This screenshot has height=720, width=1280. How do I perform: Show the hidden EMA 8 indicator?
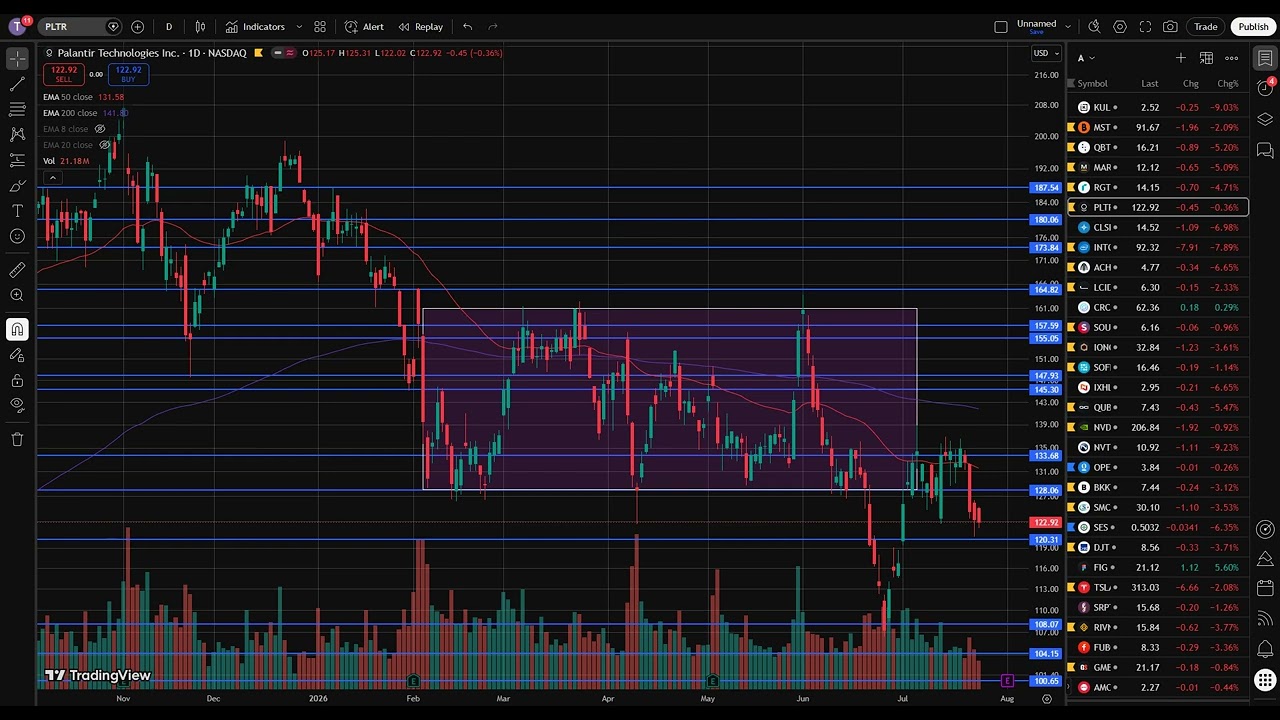100,129
